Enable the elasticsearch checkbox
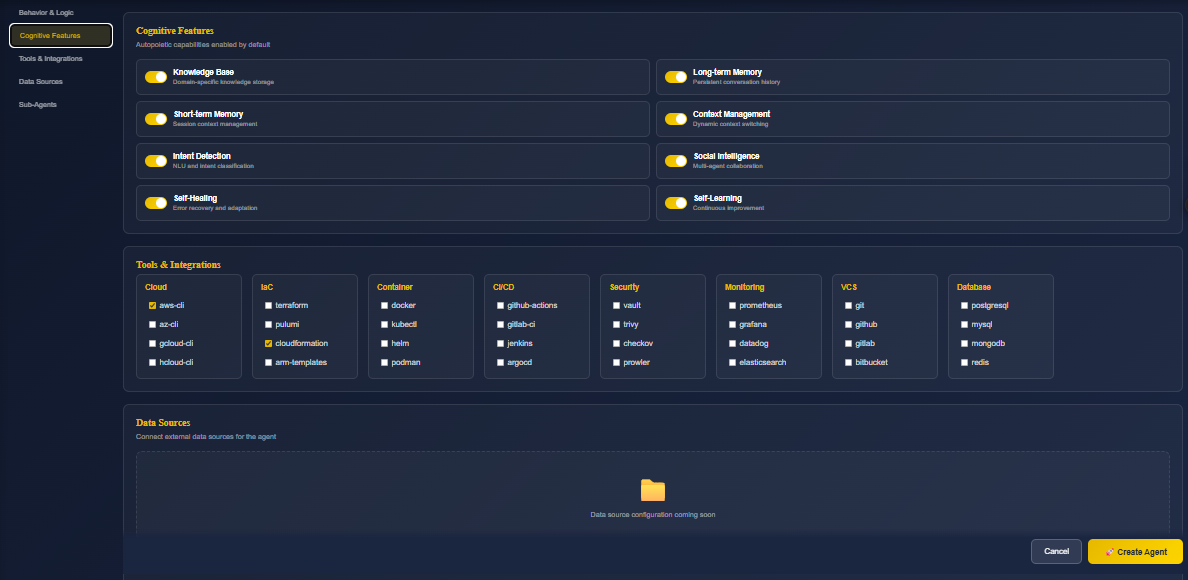 732,363
